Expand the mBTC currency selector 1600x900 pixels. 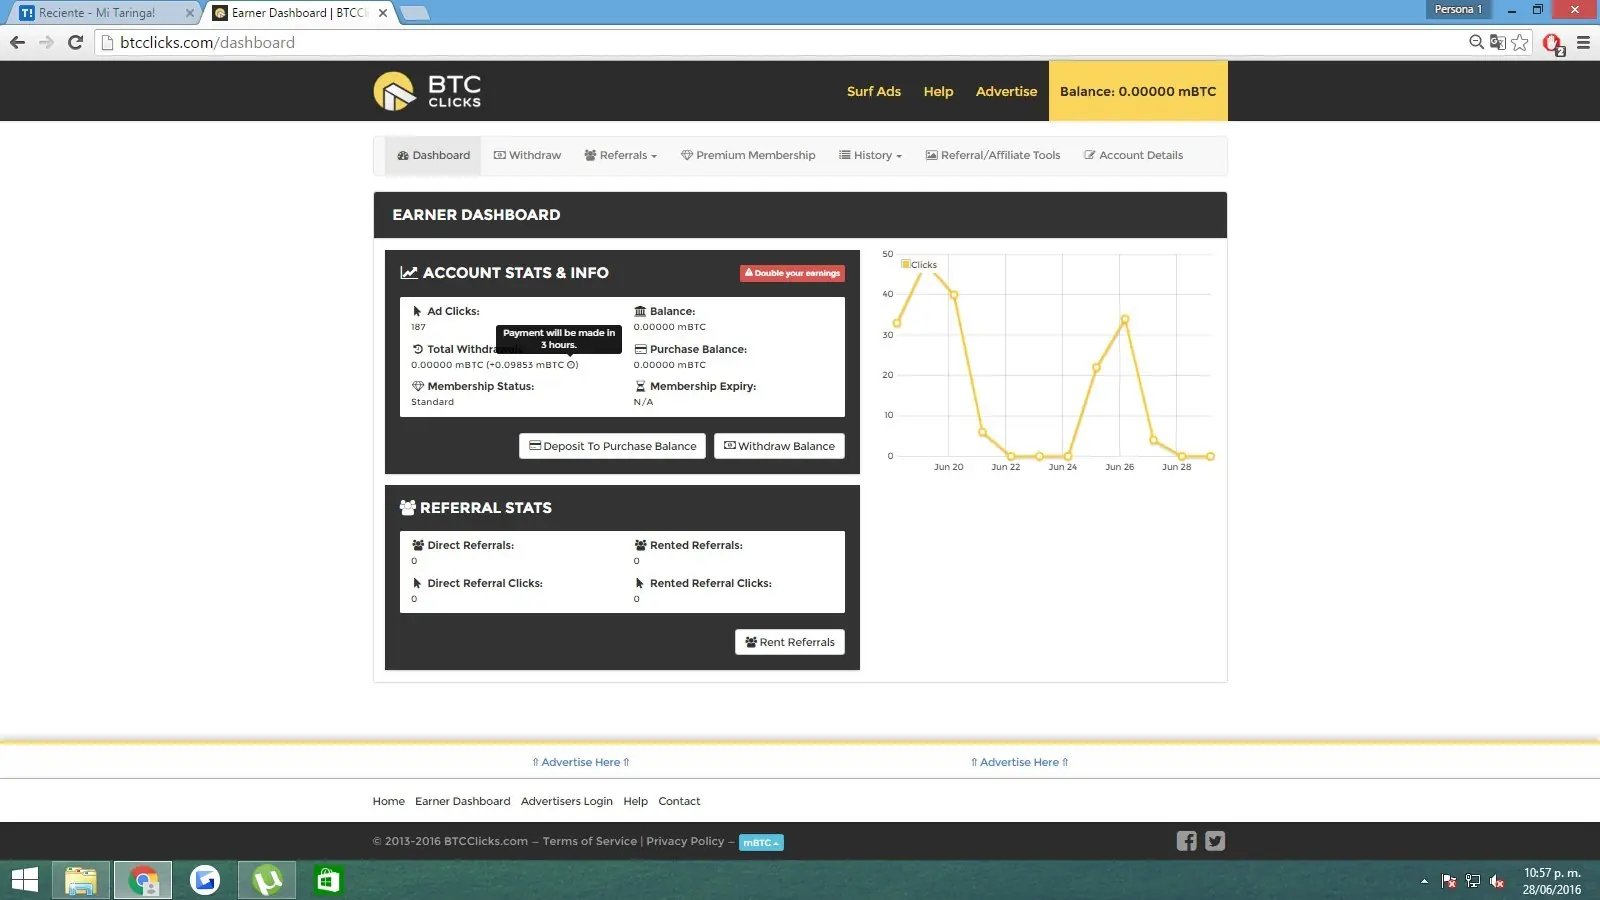[x=761, y=842]
